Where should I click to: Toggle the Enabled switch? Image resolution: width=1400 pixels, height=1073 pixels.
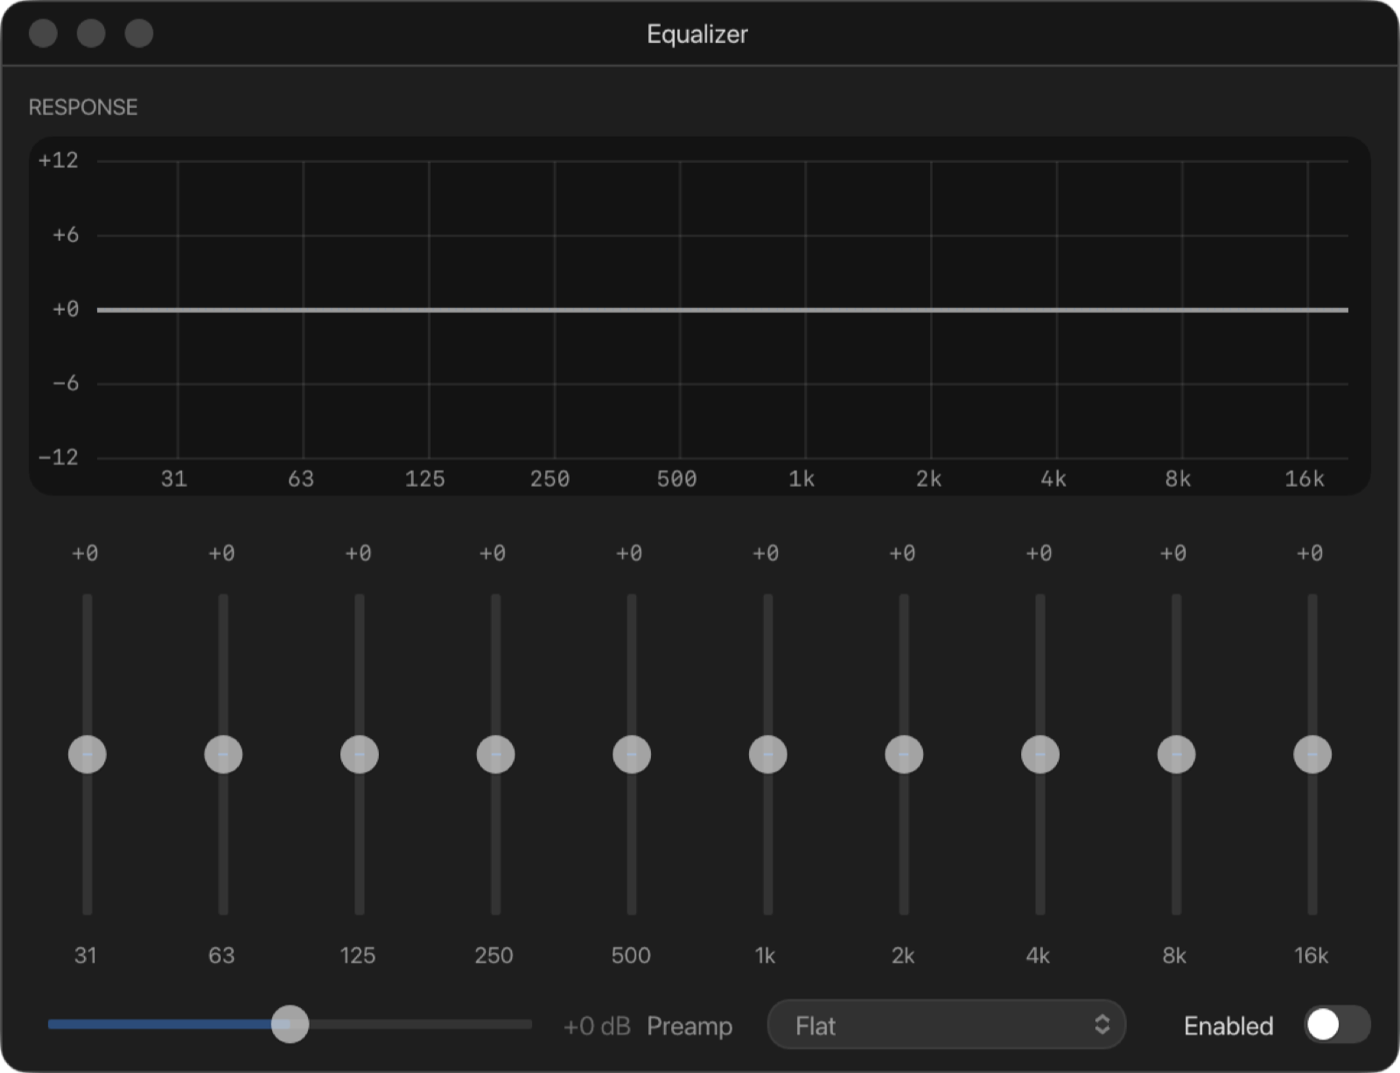(x=1337, y=1024)
